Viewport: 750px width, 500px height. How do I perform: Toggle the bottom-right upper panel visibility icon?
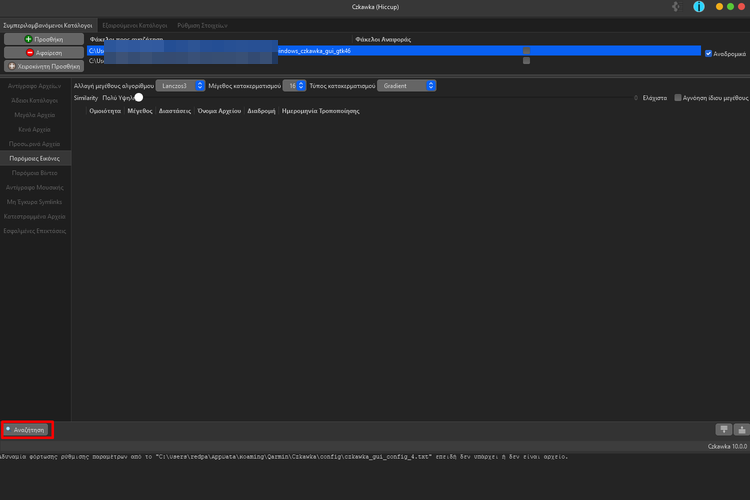point(723,429)
